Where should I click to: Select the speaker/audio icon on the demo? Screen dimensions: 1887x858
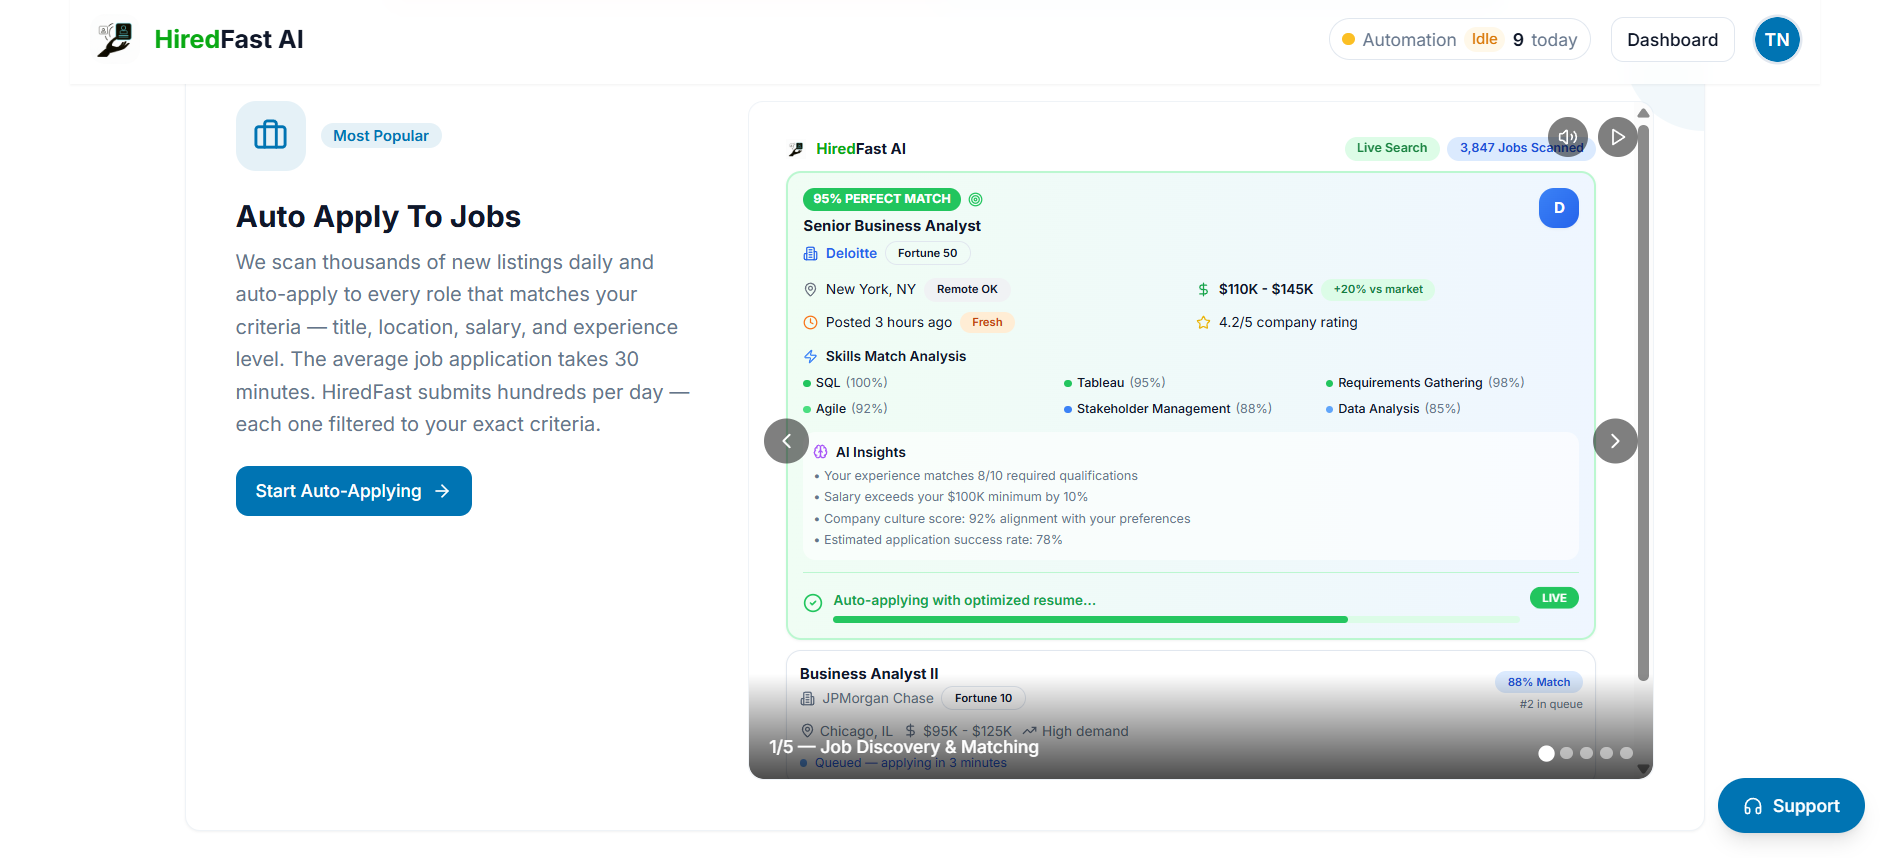click(x=1567, y=136)
